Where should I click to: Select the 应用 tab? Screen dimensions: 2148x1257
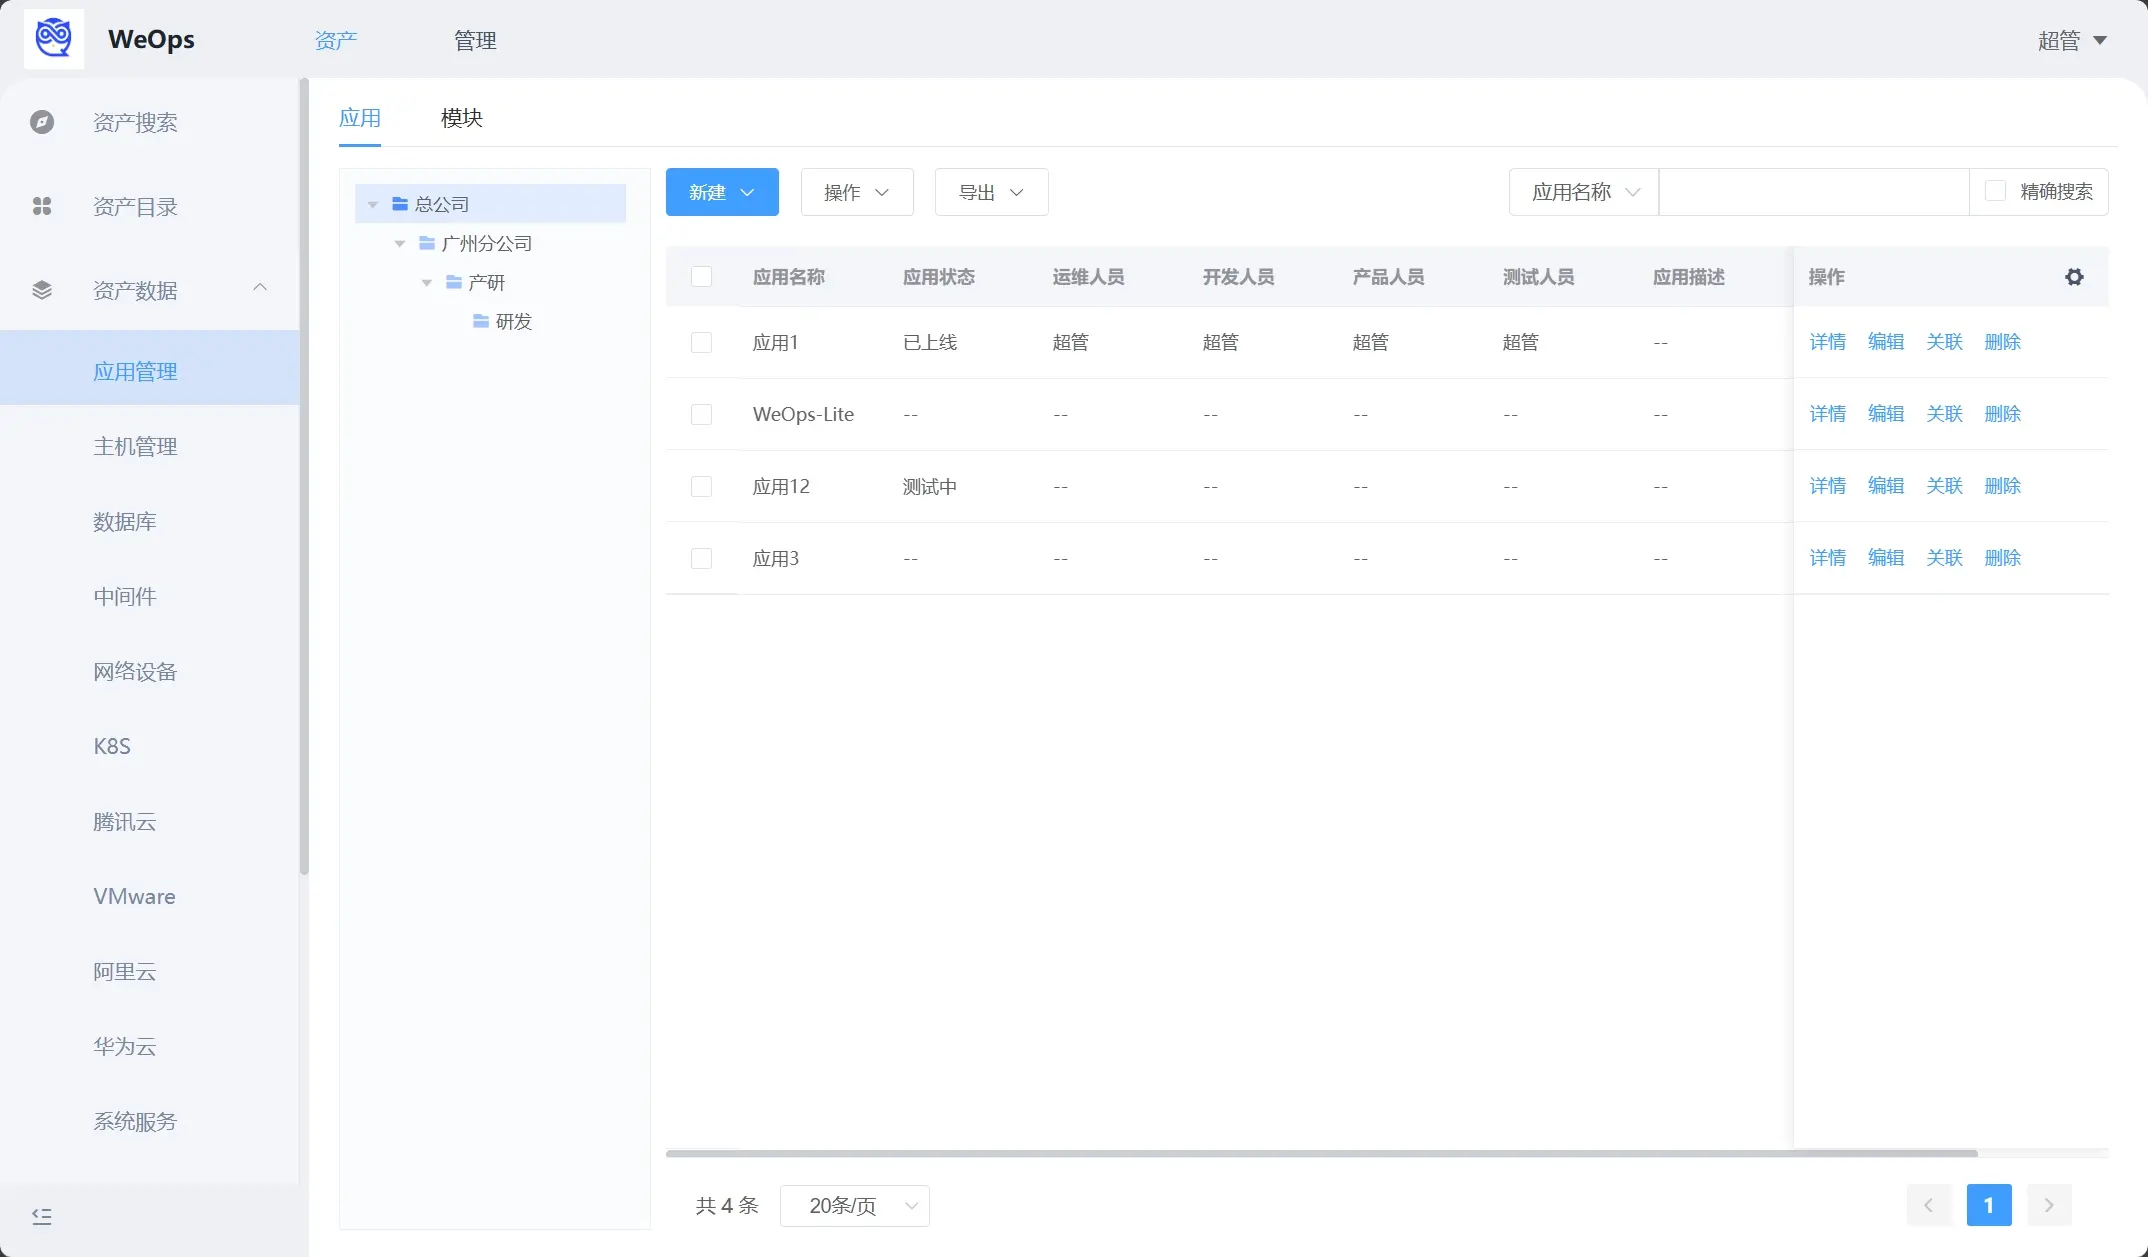(360, 118)
